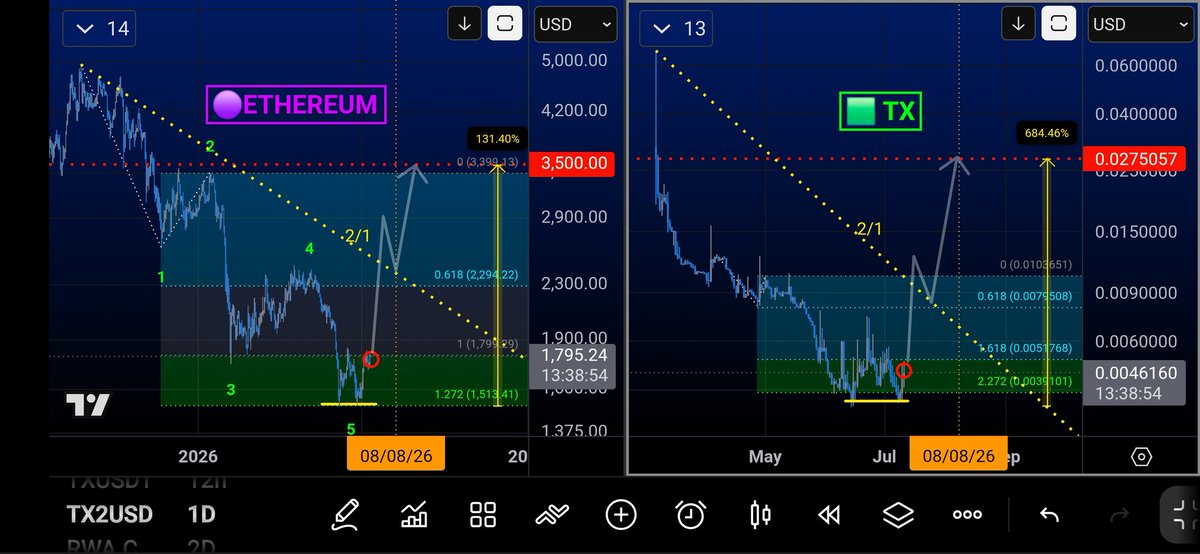Tap the 2026 label on the time axis
Viewport: 1200px width, 554px height.
(197, 456)
